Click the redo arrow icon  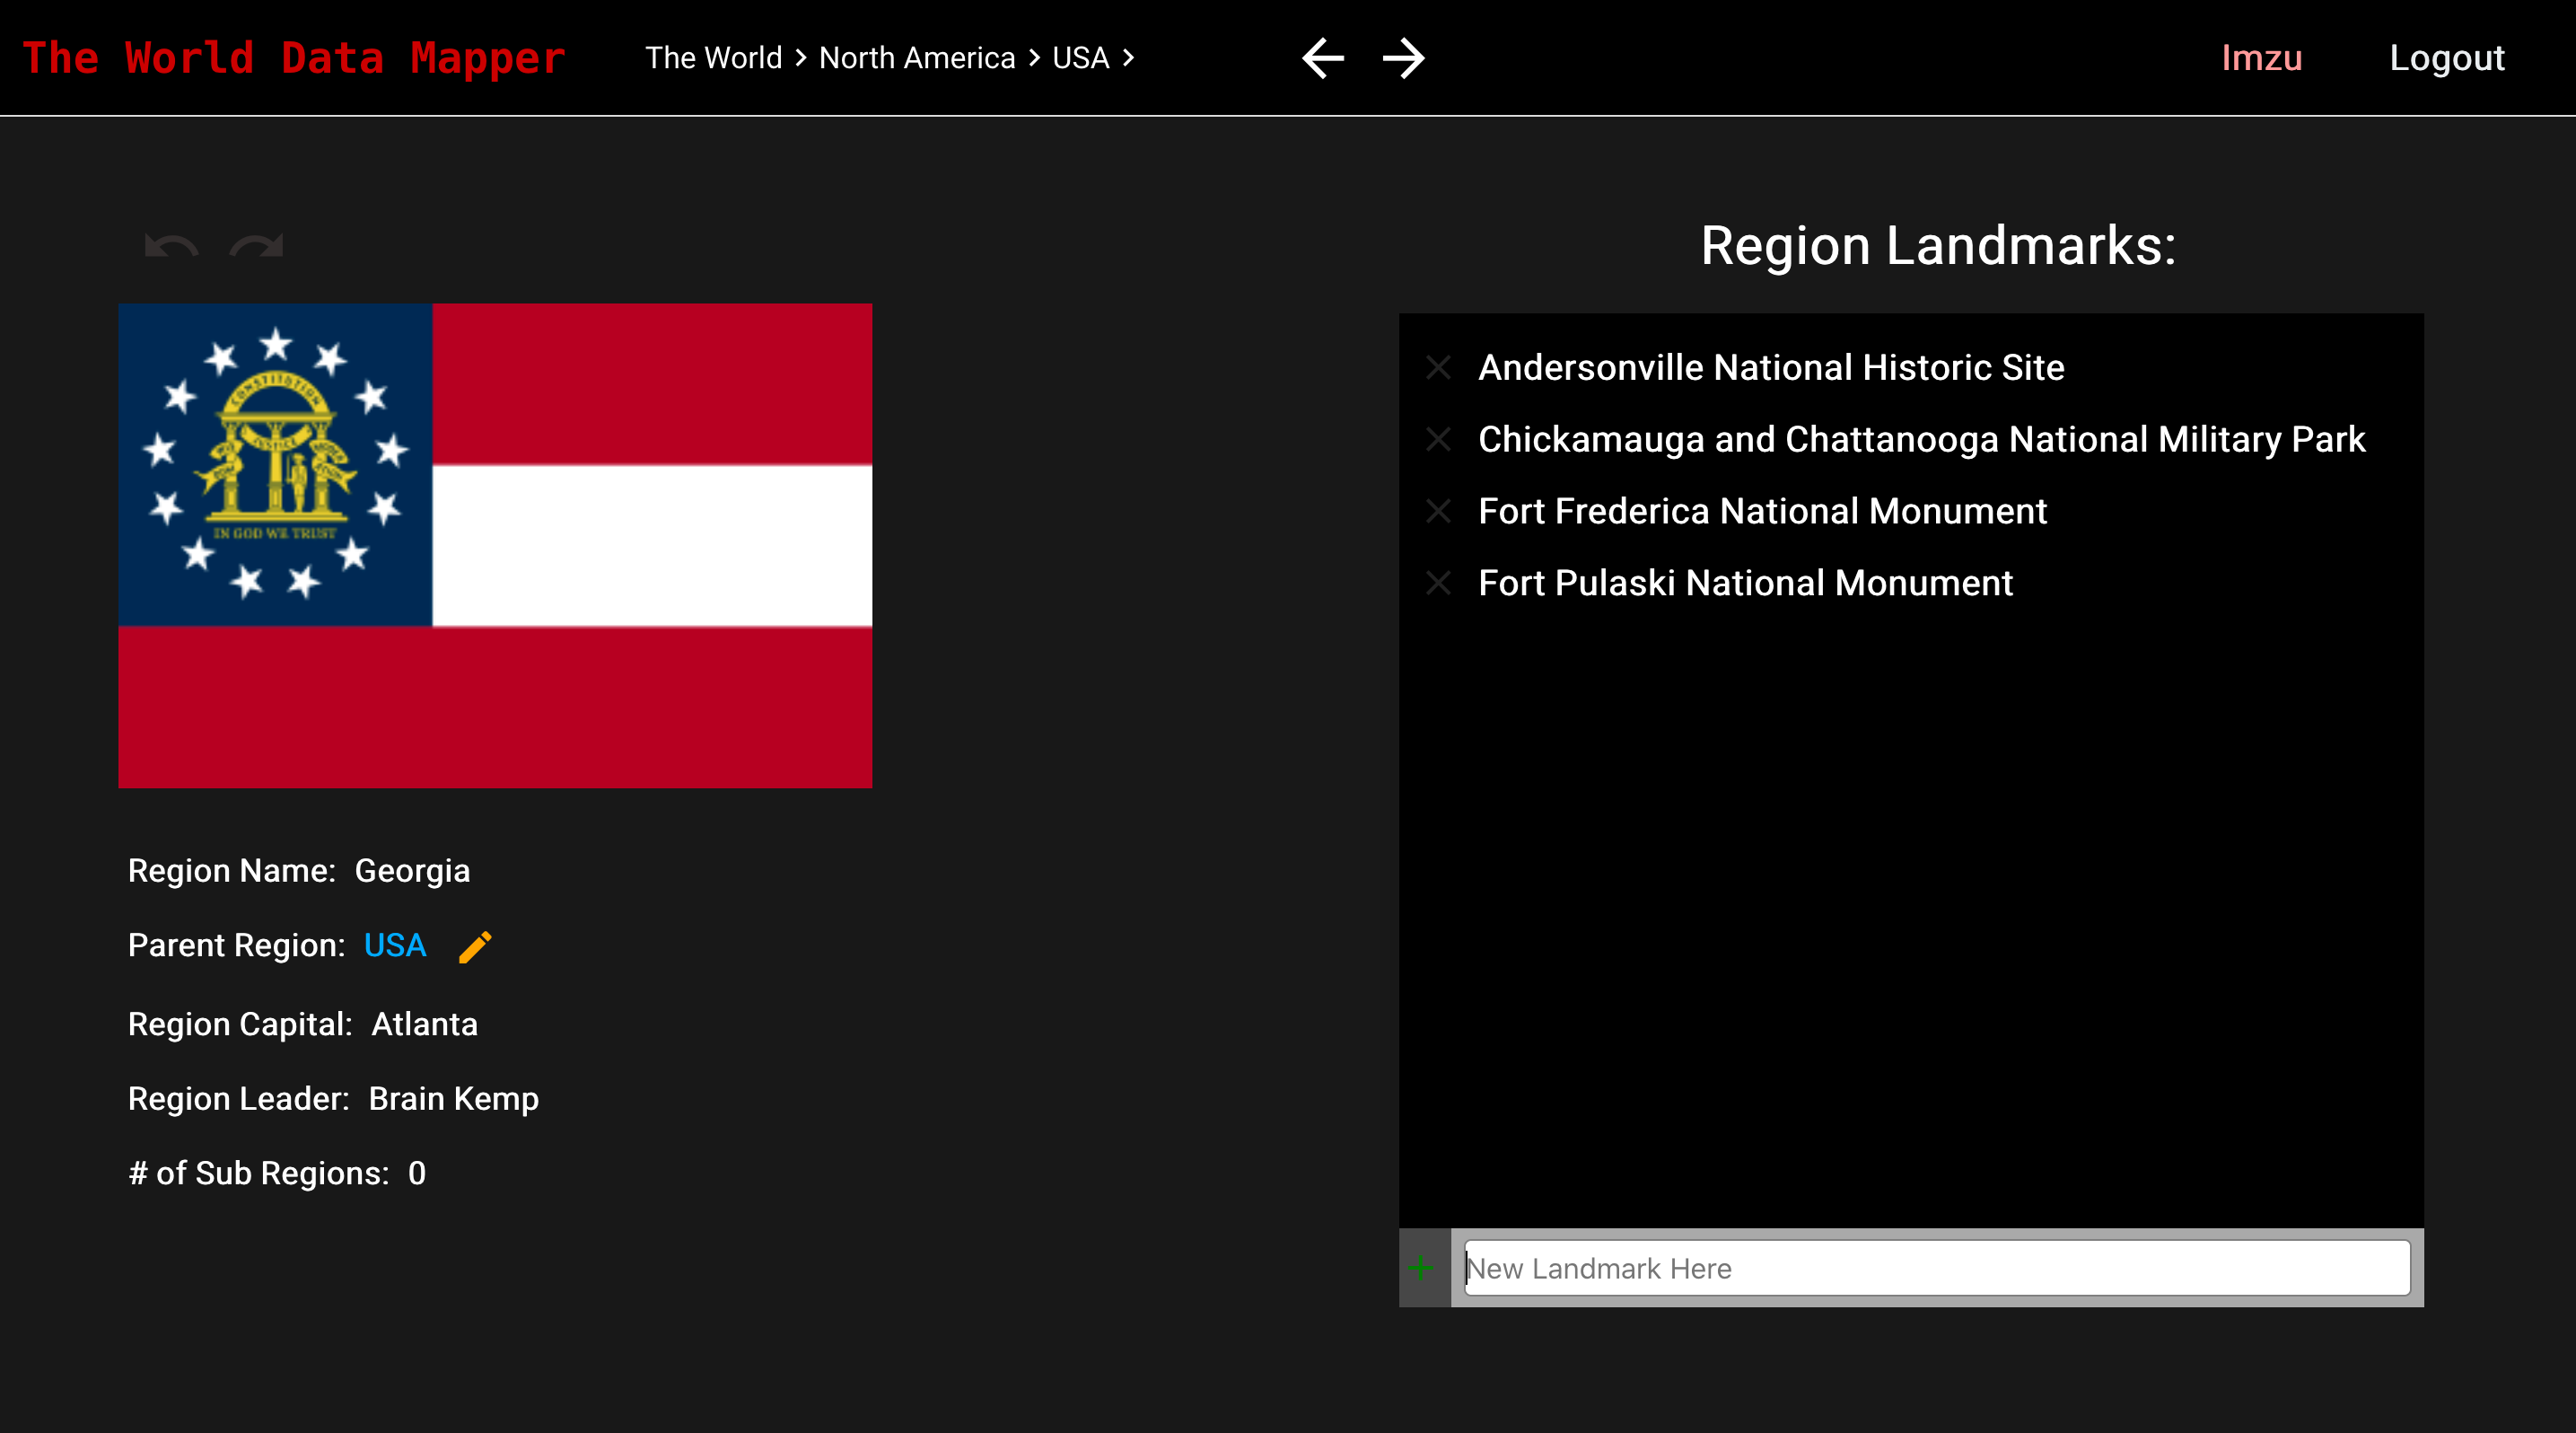click(x=256, y=245)
